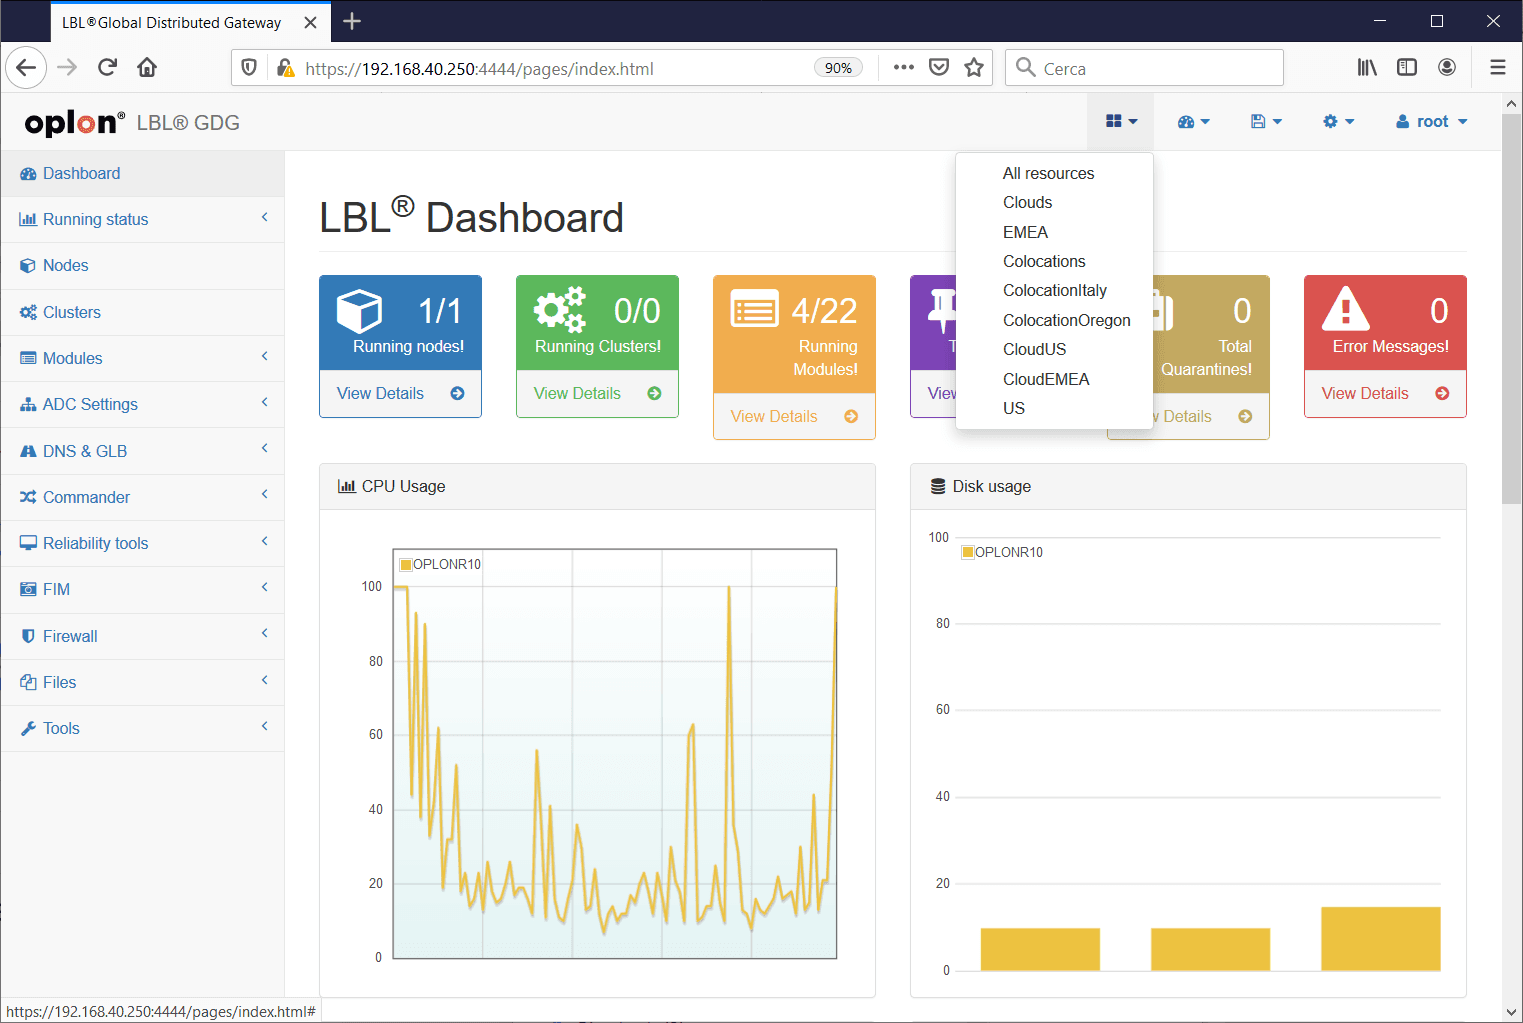Click the DNS & GLB road icon
The width and height of the screenshot is (1523, 1023).
pyautogui.click(x=28, y=451)
